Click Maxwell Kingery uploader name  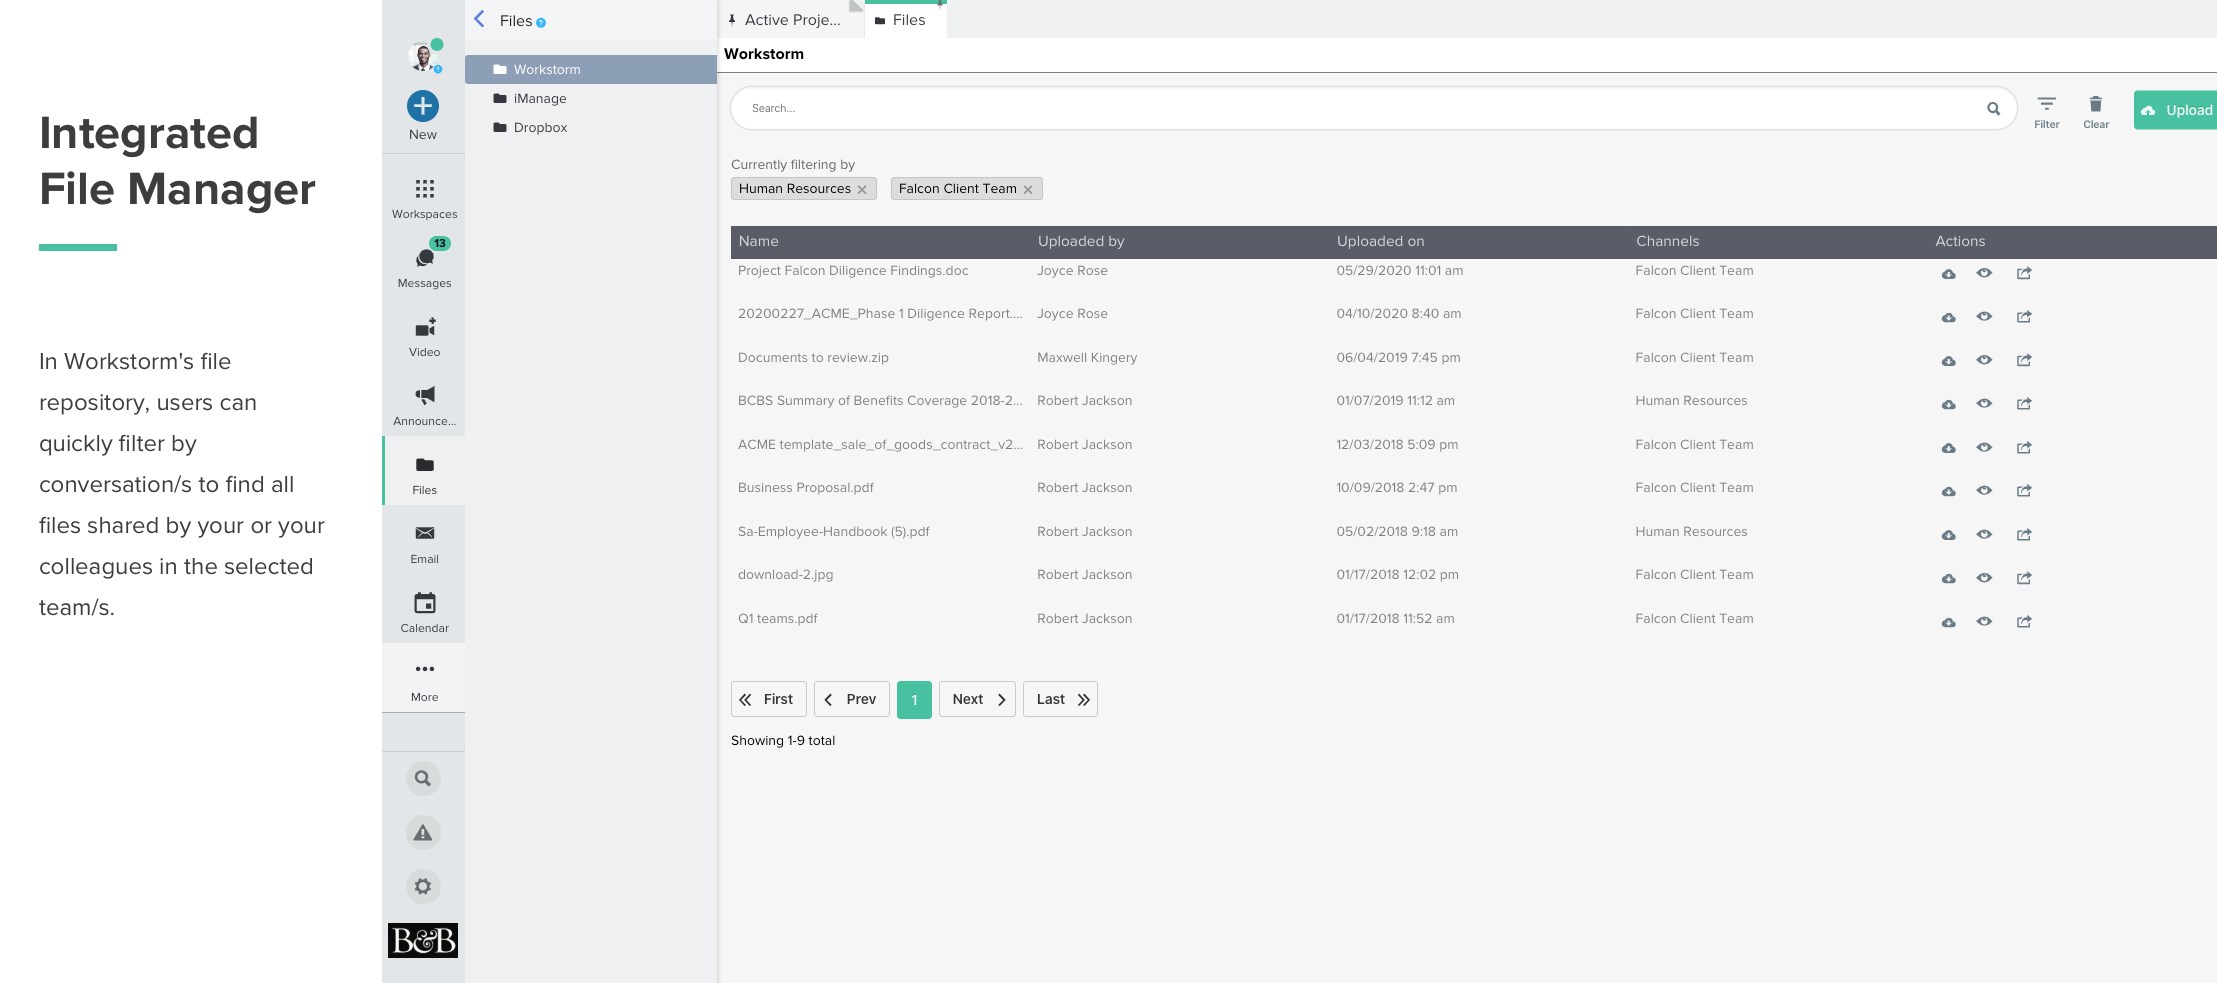(x=1087, y=358)
